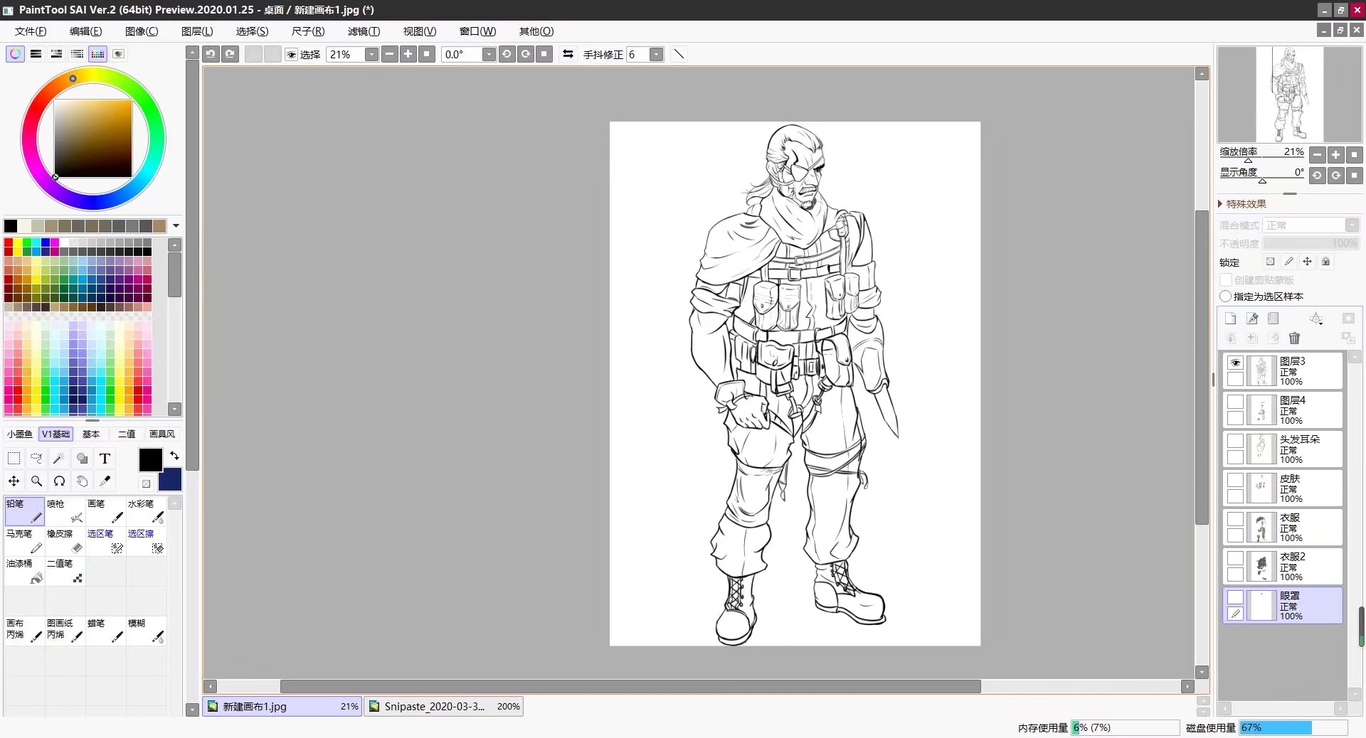Open the 视图(V) menu
The width and height of the screenshot is (1366, 738).
(419, 31)
